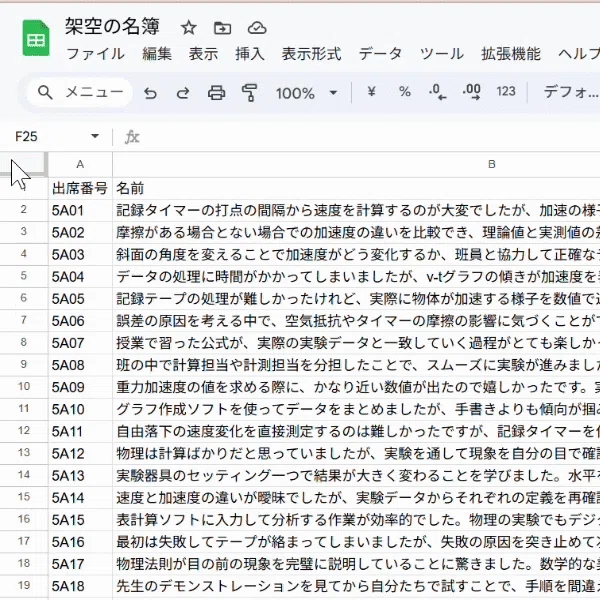600x600 pixels.
Task: Select cell 5A12
Action: point(80,453)
